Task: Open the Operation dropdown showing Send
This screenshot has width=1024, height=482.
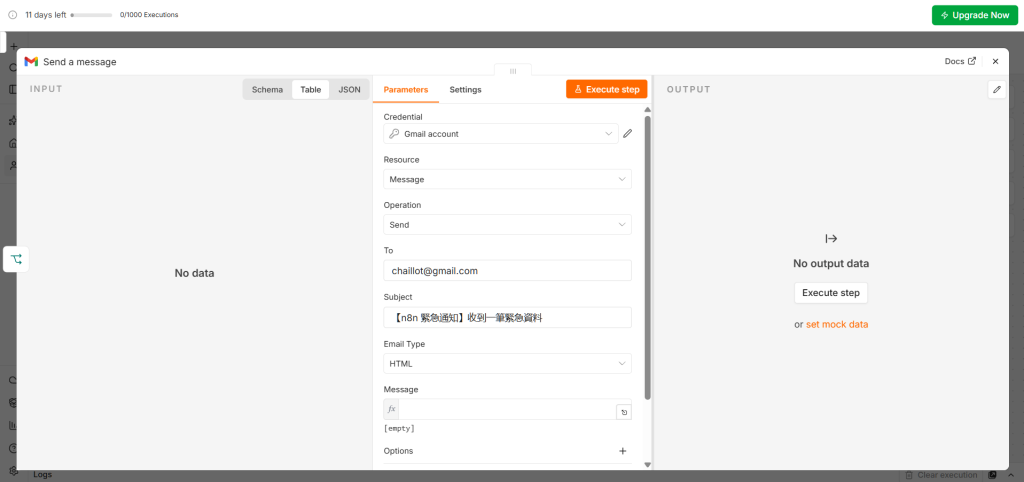Action: pyautogui.click(x=507, y=225)
